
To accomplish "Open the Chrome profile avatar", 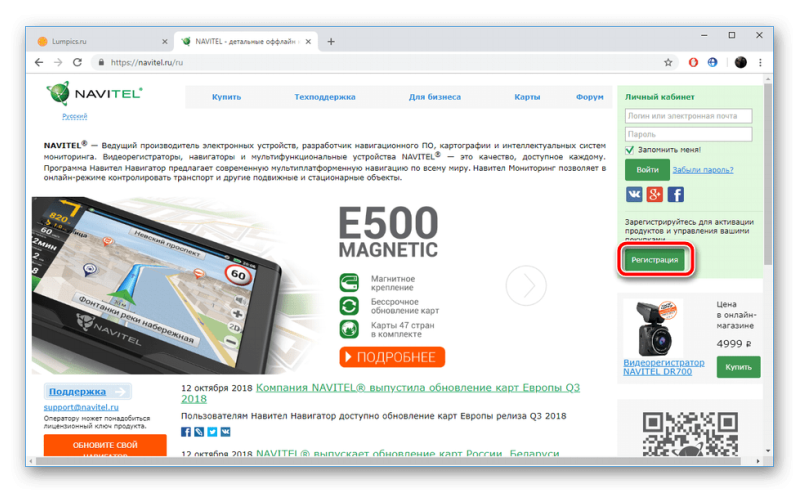I will pos(740,62).
